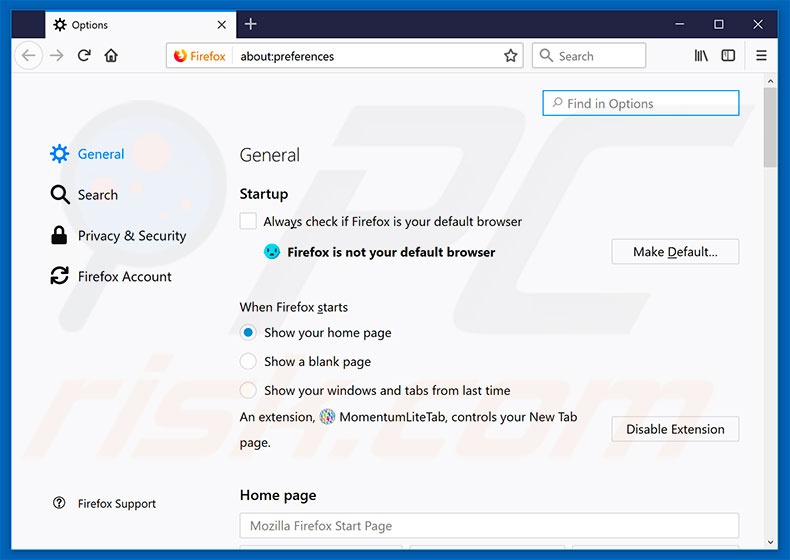Click the Firefox Support question mark icon
The image size is (790, 560).
[59, 503]
